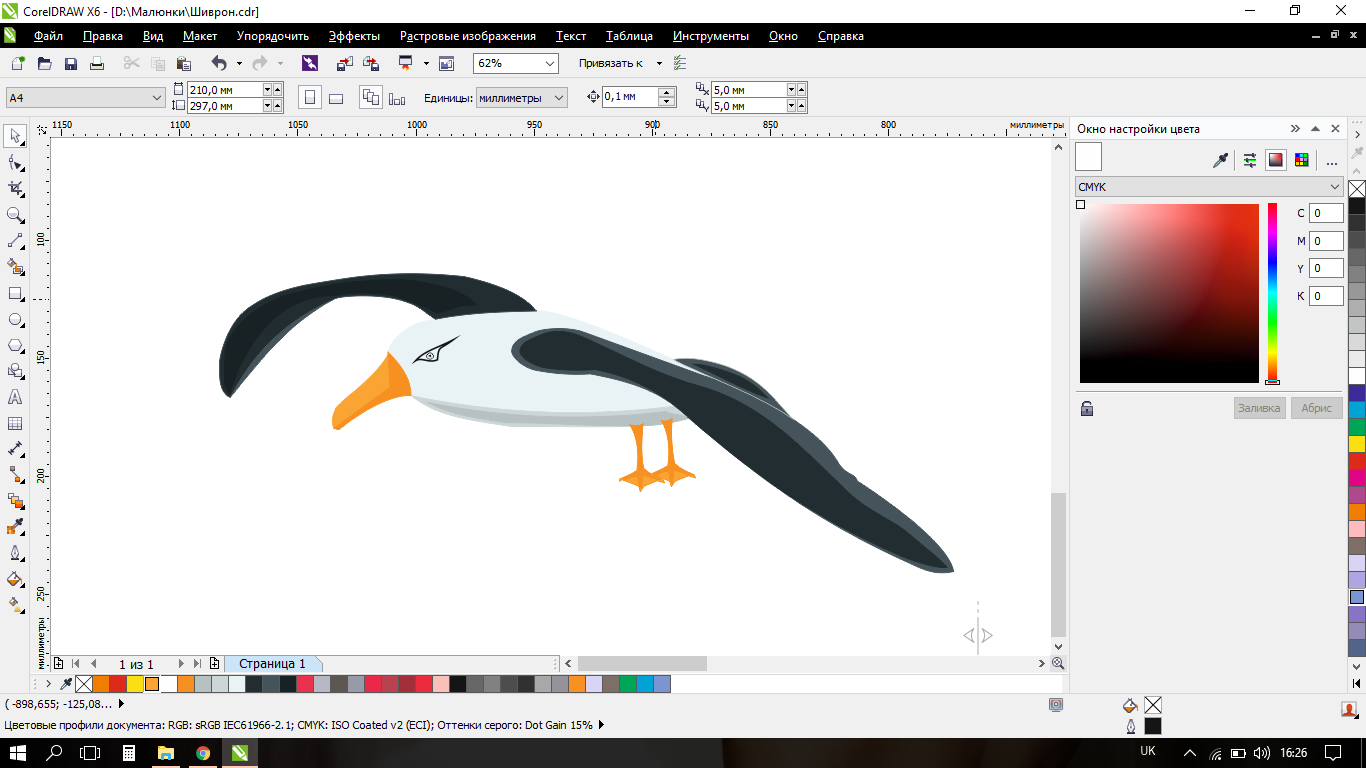
Task: Choose the Ellipse tool
Action: point(15,320)
